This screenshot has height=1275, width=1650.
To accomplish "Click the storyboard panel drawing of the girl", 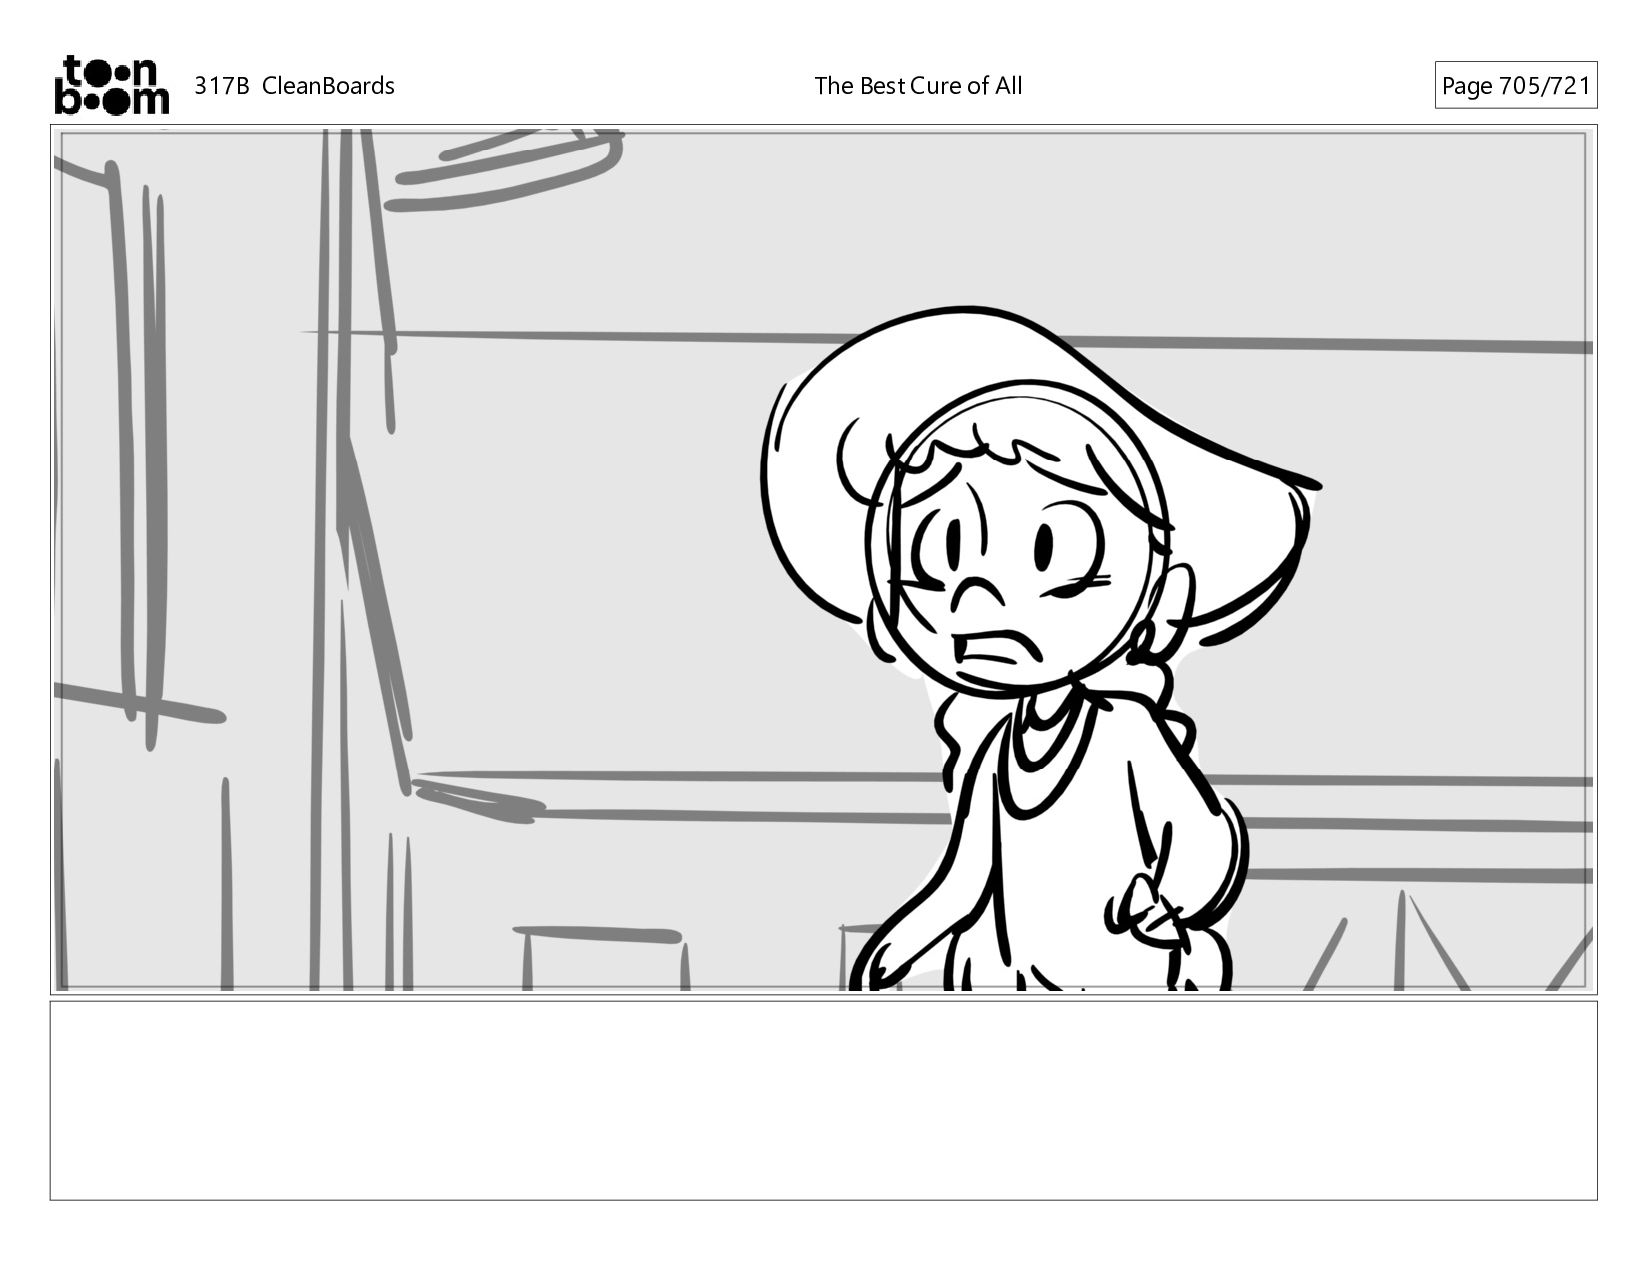I will click(x=823, y=560).
